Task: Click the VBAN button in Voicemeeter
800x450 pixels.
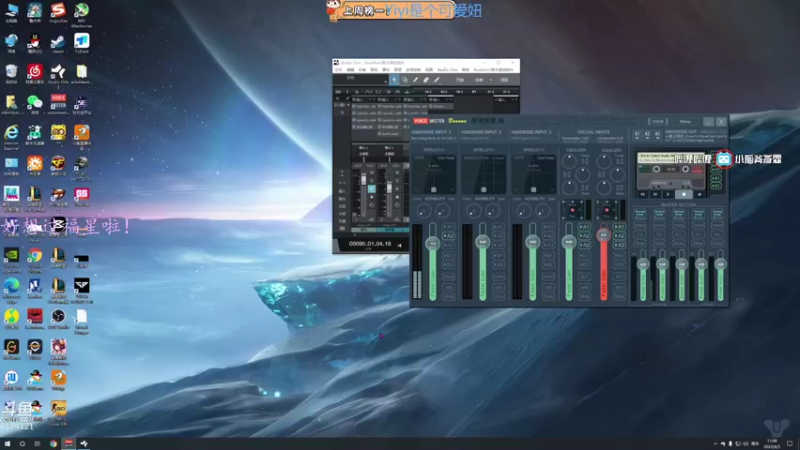Action: tap(658, 121)
